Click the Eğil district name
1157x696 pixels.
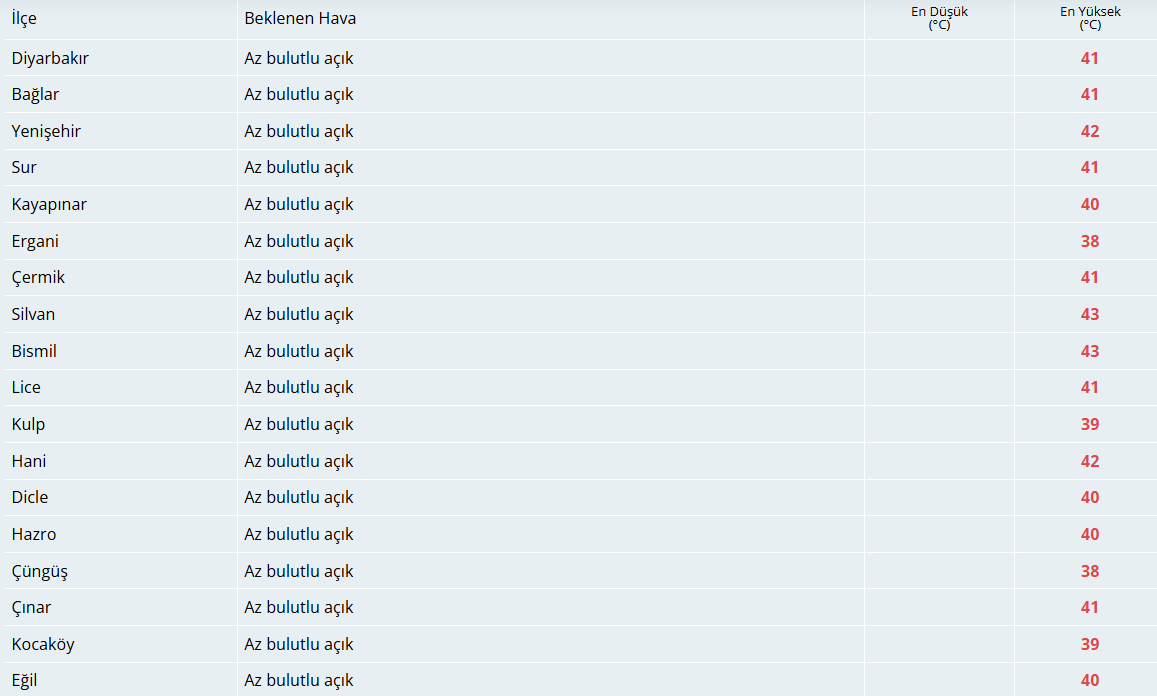(x=24, y=681)
